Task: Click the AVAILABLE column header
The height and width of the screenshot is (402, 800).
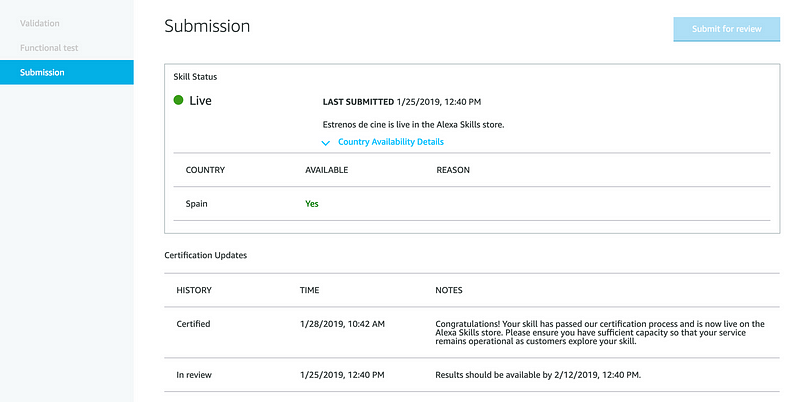Action: [x=326, y=170]
